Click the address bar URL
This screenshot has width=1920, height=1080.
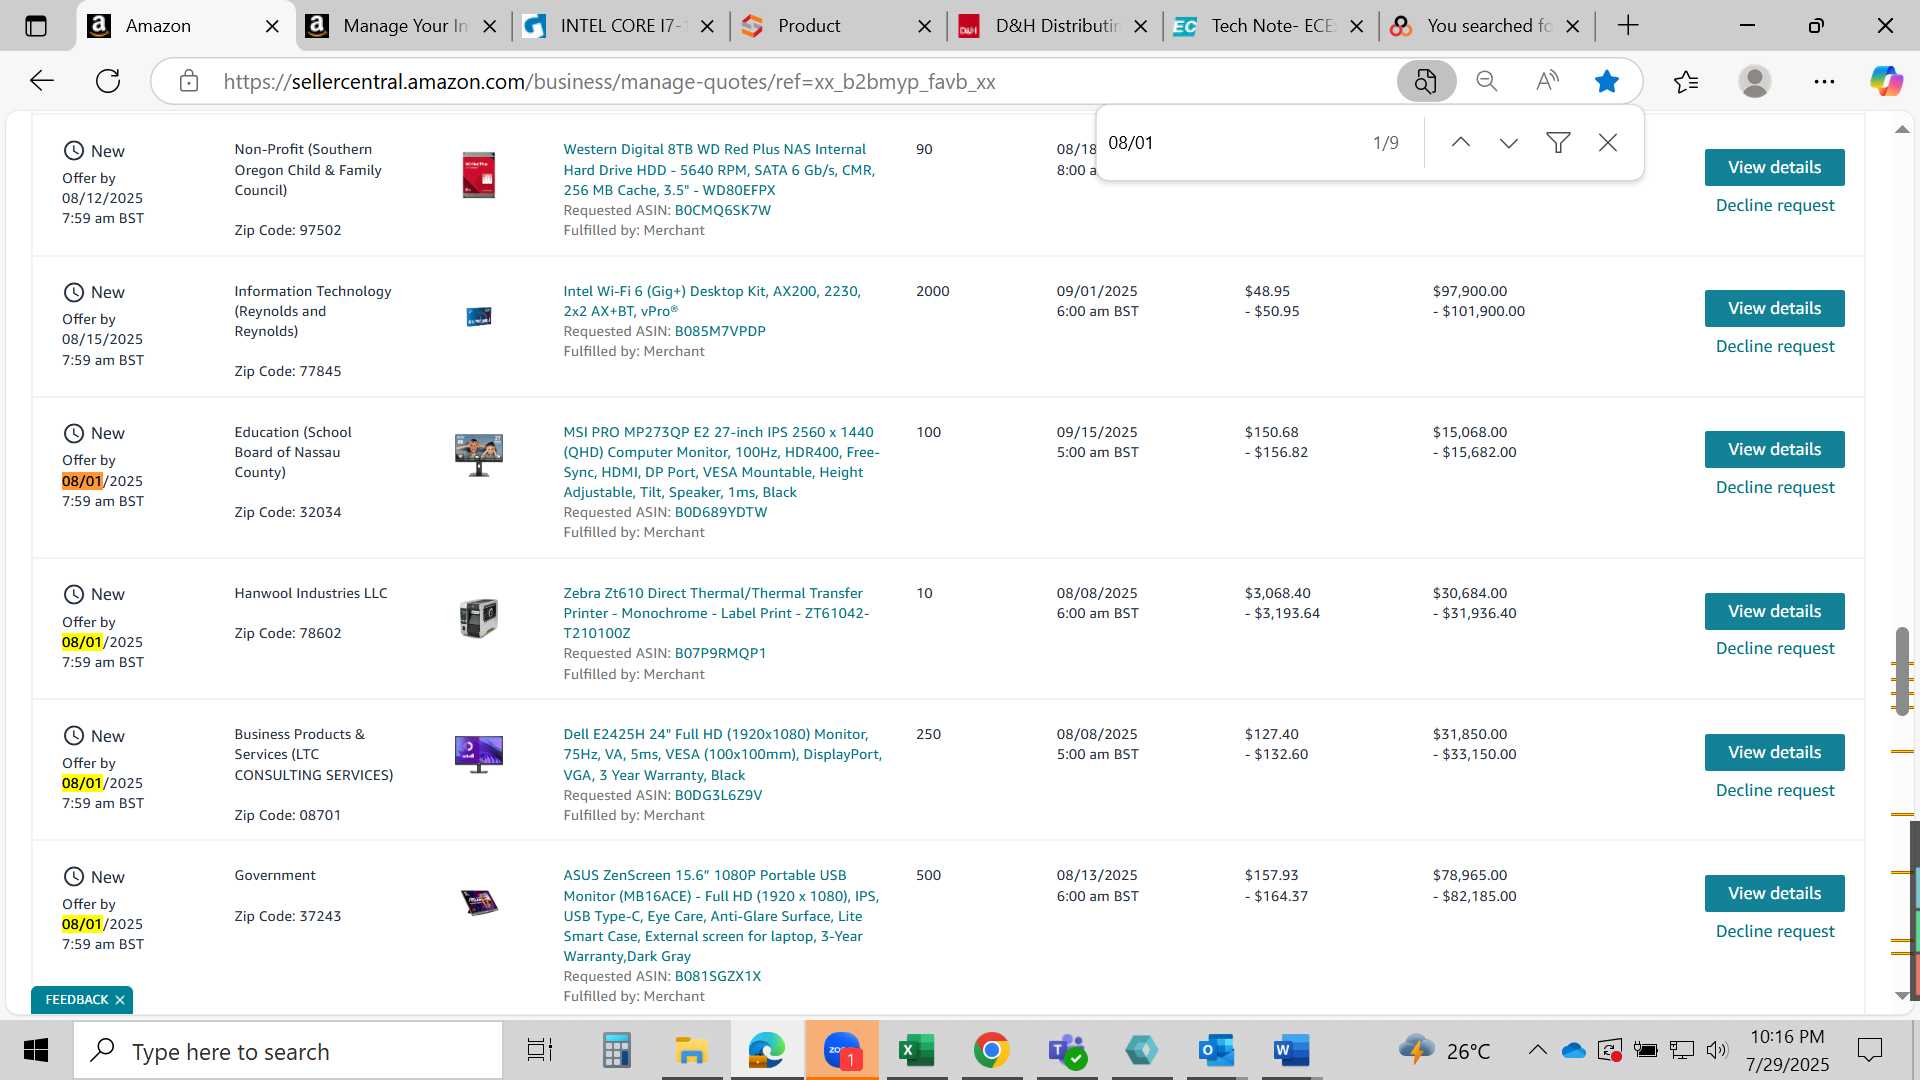(x=609, y=82)
